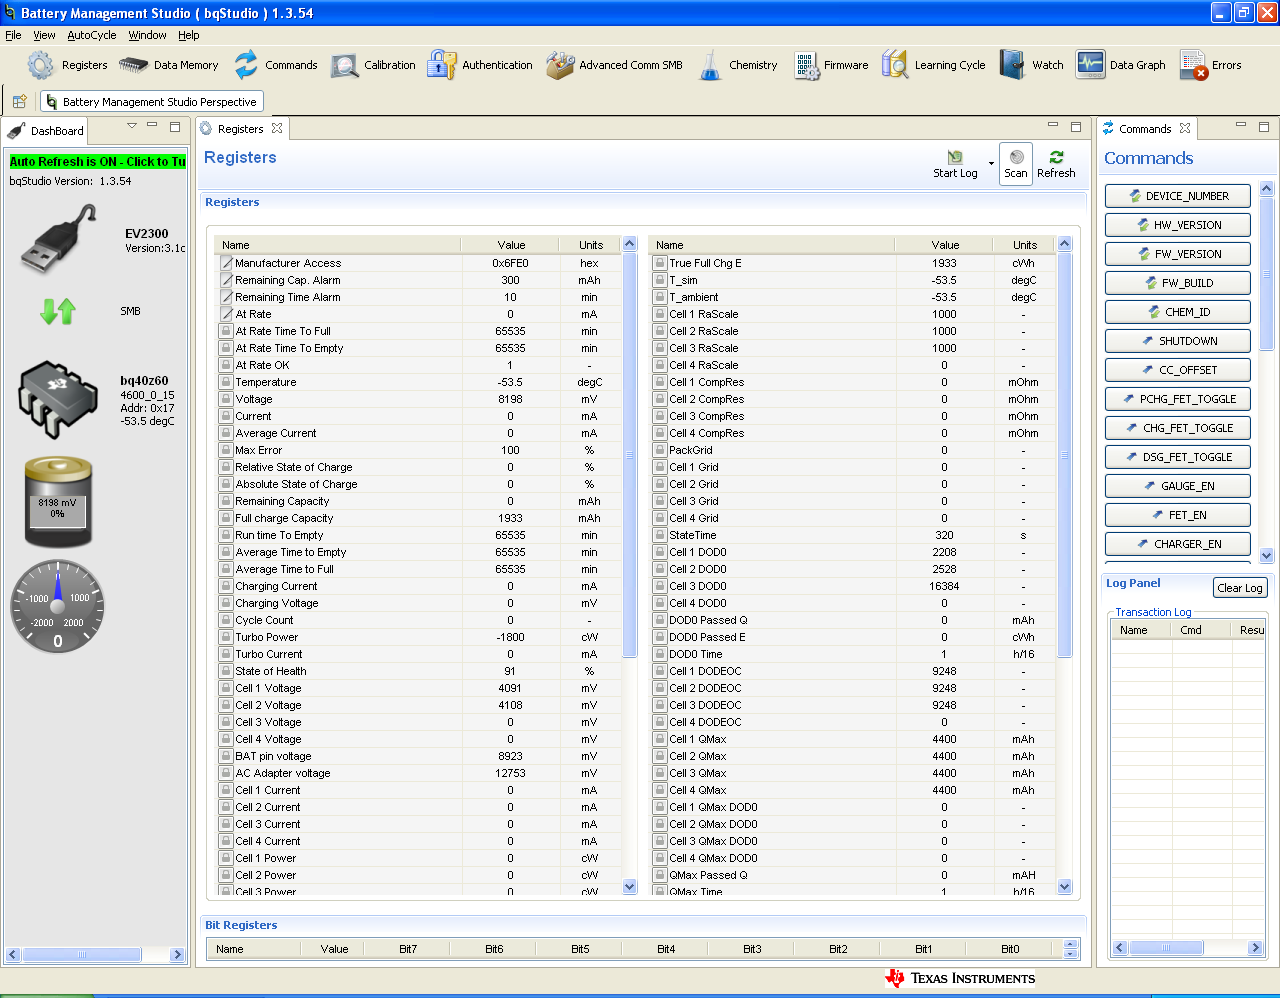Open the dropdown arrow next to Start Log
This screenshot has width=1280, height=998.
[x=991, y=164]
